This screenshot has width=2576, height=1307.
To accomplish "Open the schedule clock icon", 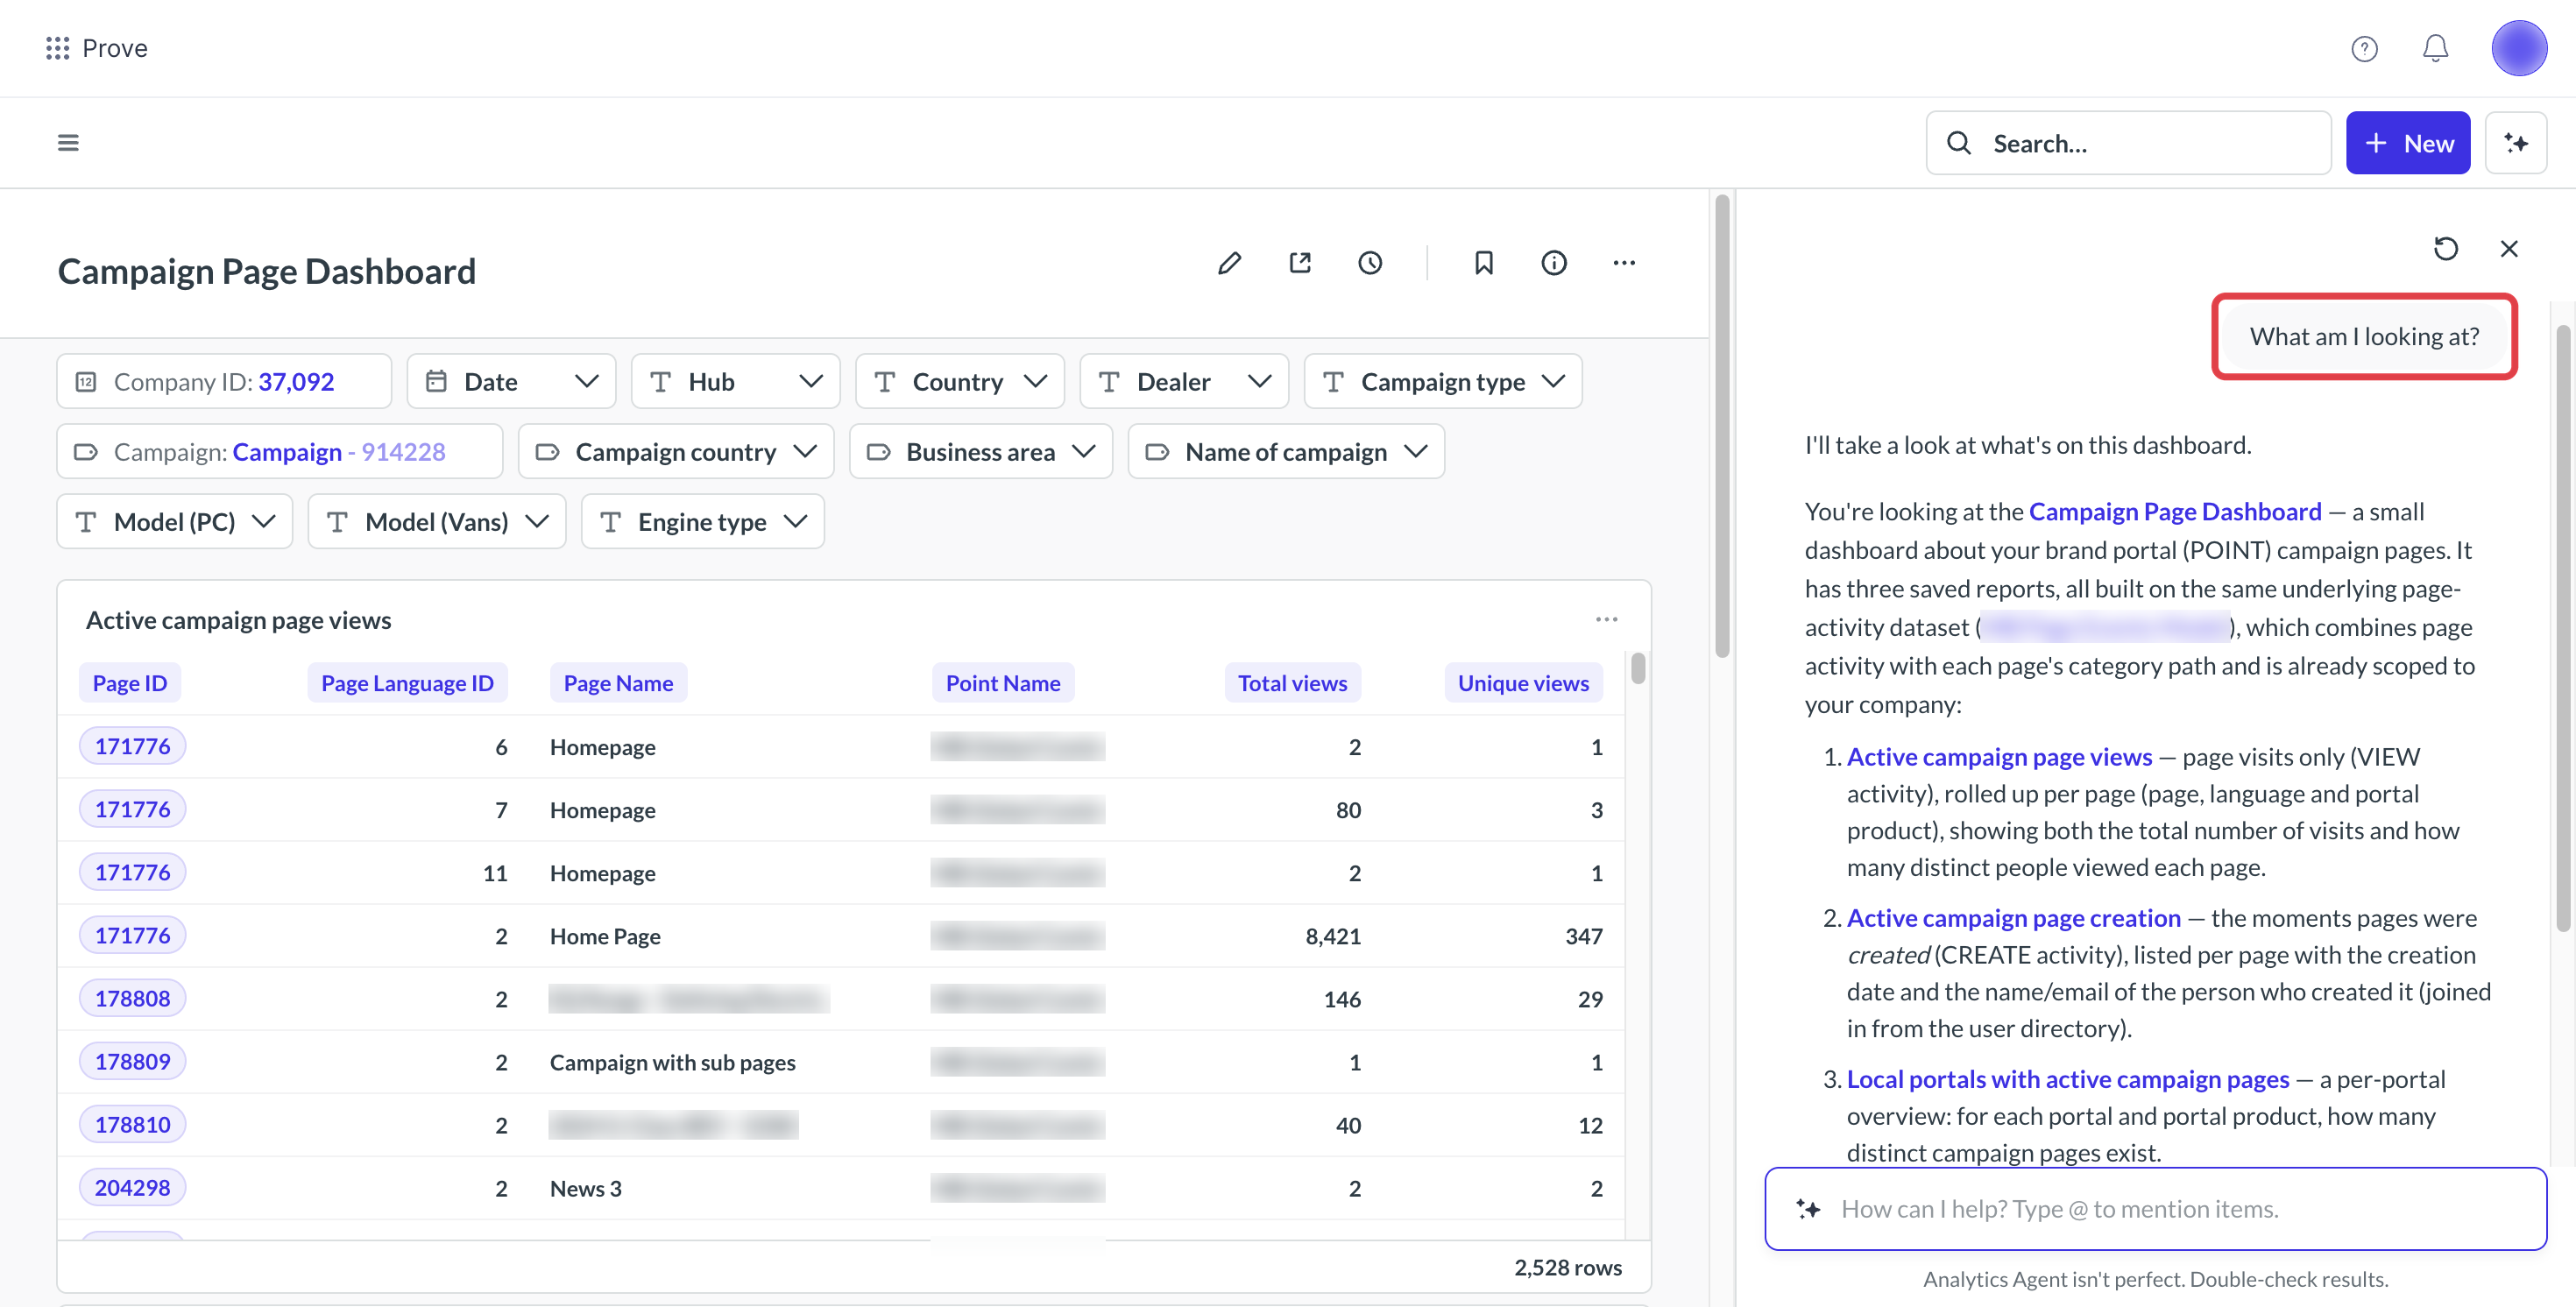I will coord(1370,263).
